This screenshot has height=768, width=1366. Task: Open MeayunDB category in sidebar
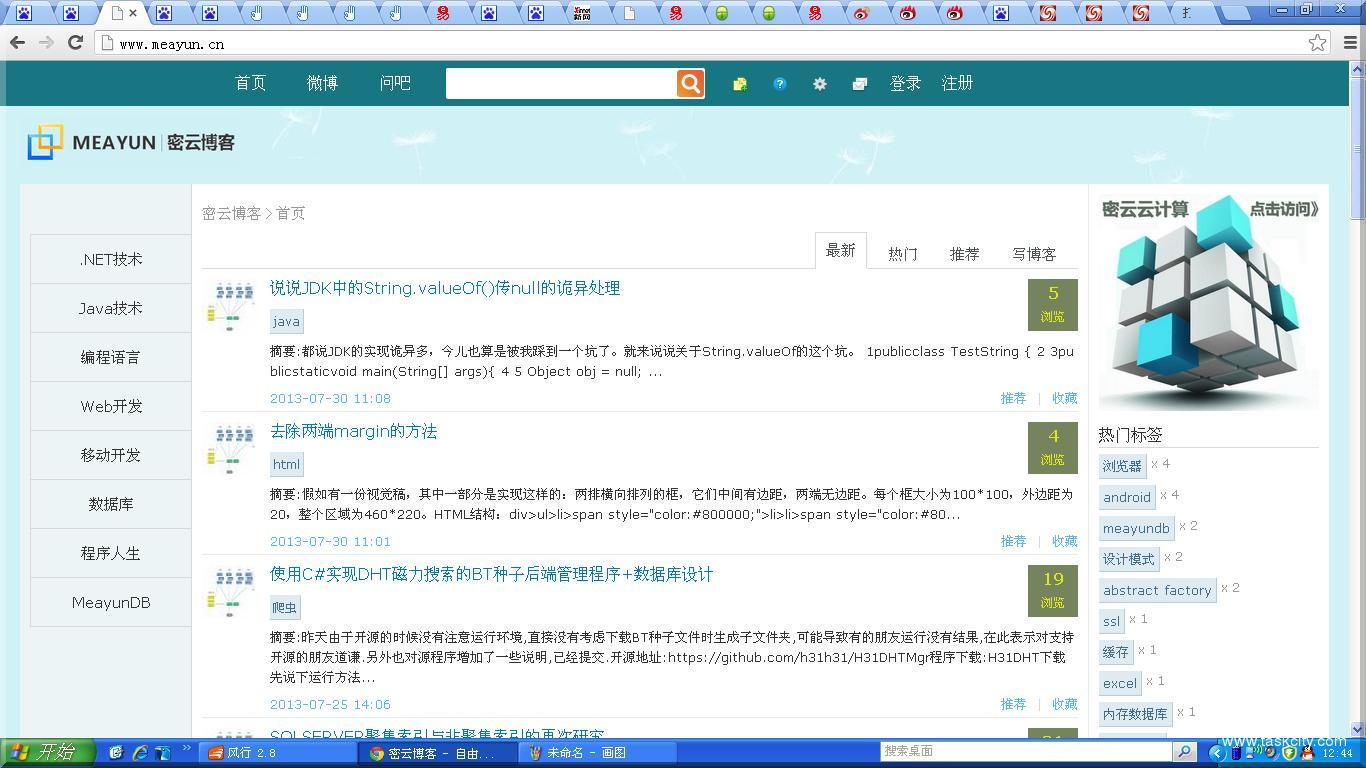click(111, 602)
